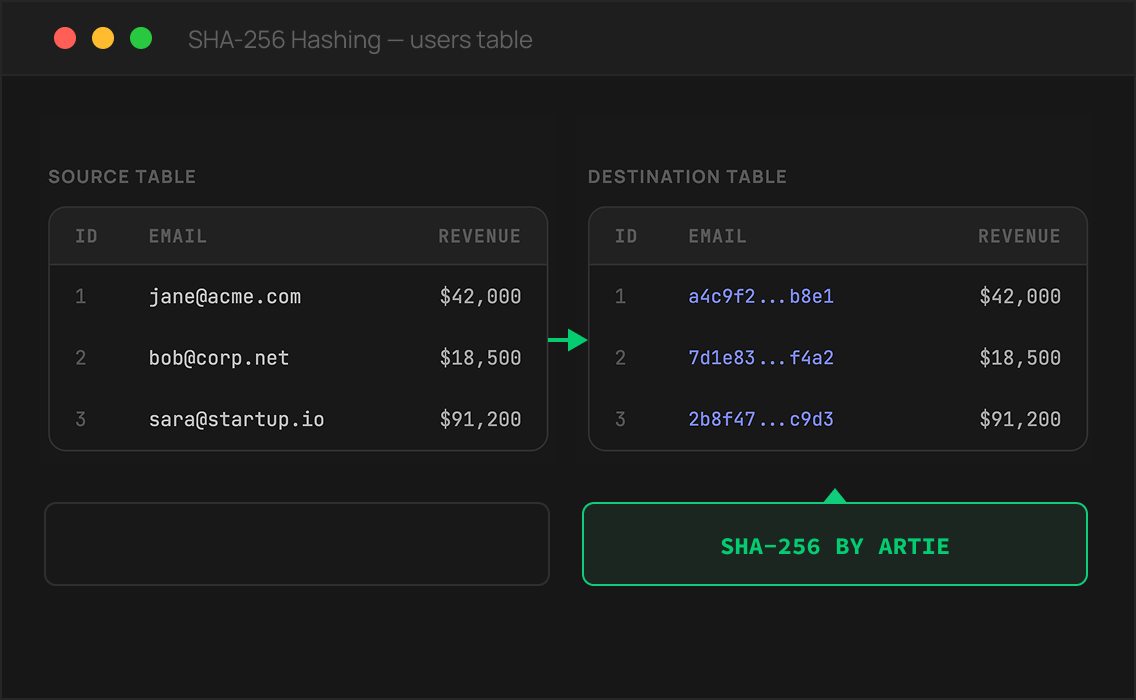Click the REVENUE column header in source table
1136x700 pixels.
click(x=480, y=236)
